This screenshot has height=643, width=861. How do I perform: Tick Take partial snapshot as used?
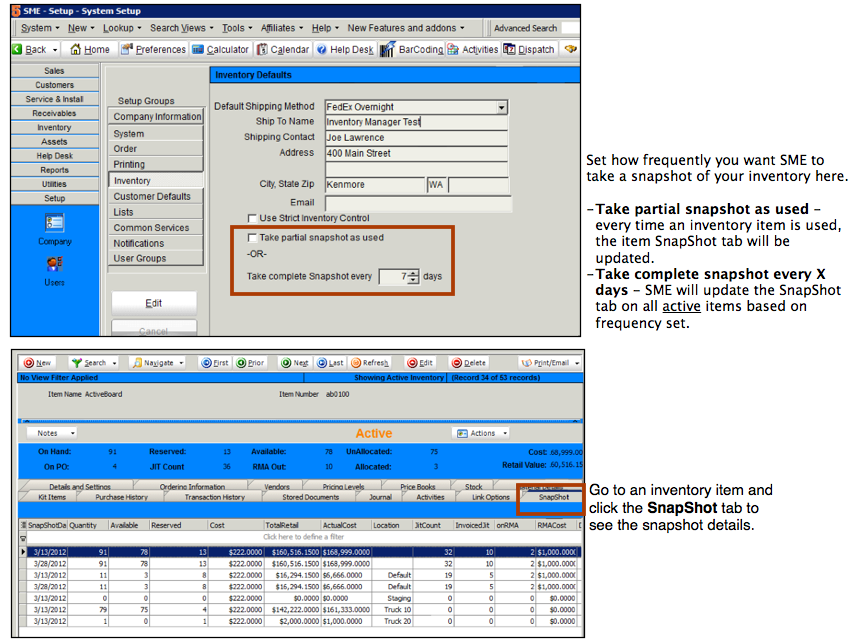click(x=252, y=238)
